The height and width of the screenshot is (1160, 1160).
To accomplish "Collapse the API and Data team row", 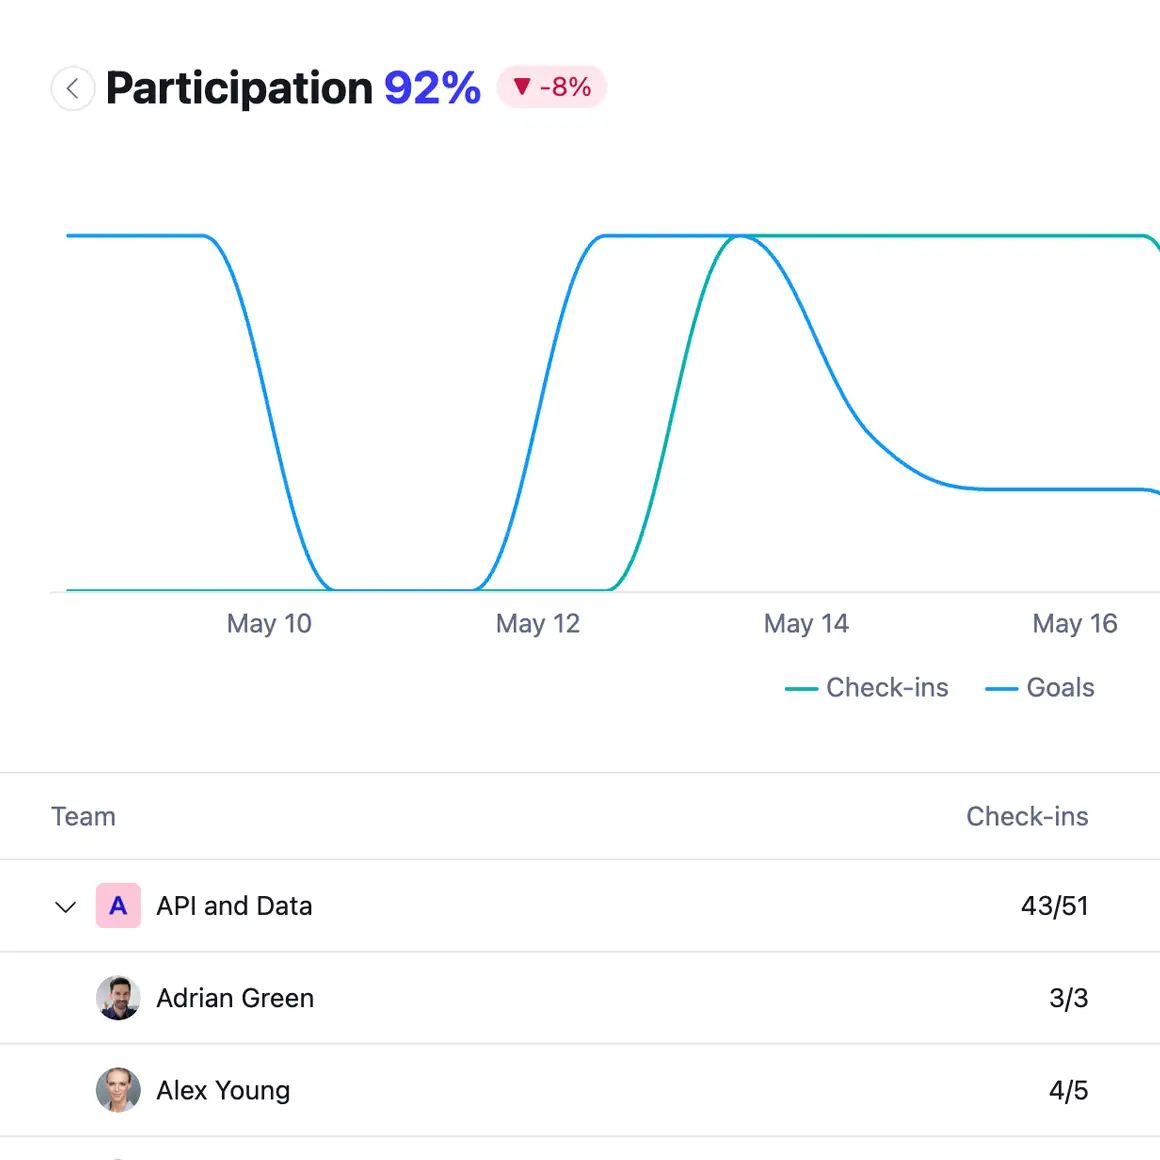I will point(65,907).
